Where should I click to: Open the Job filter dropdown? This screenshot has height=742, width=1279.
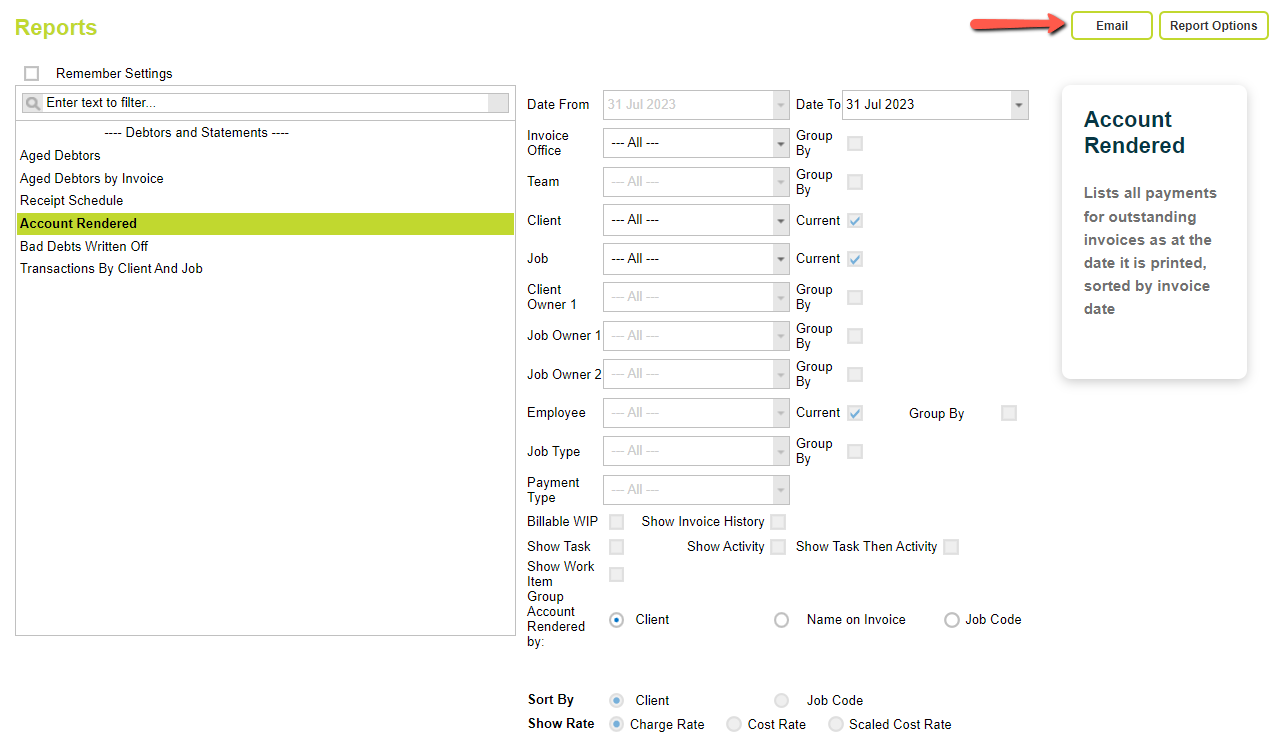click(781, 258)
